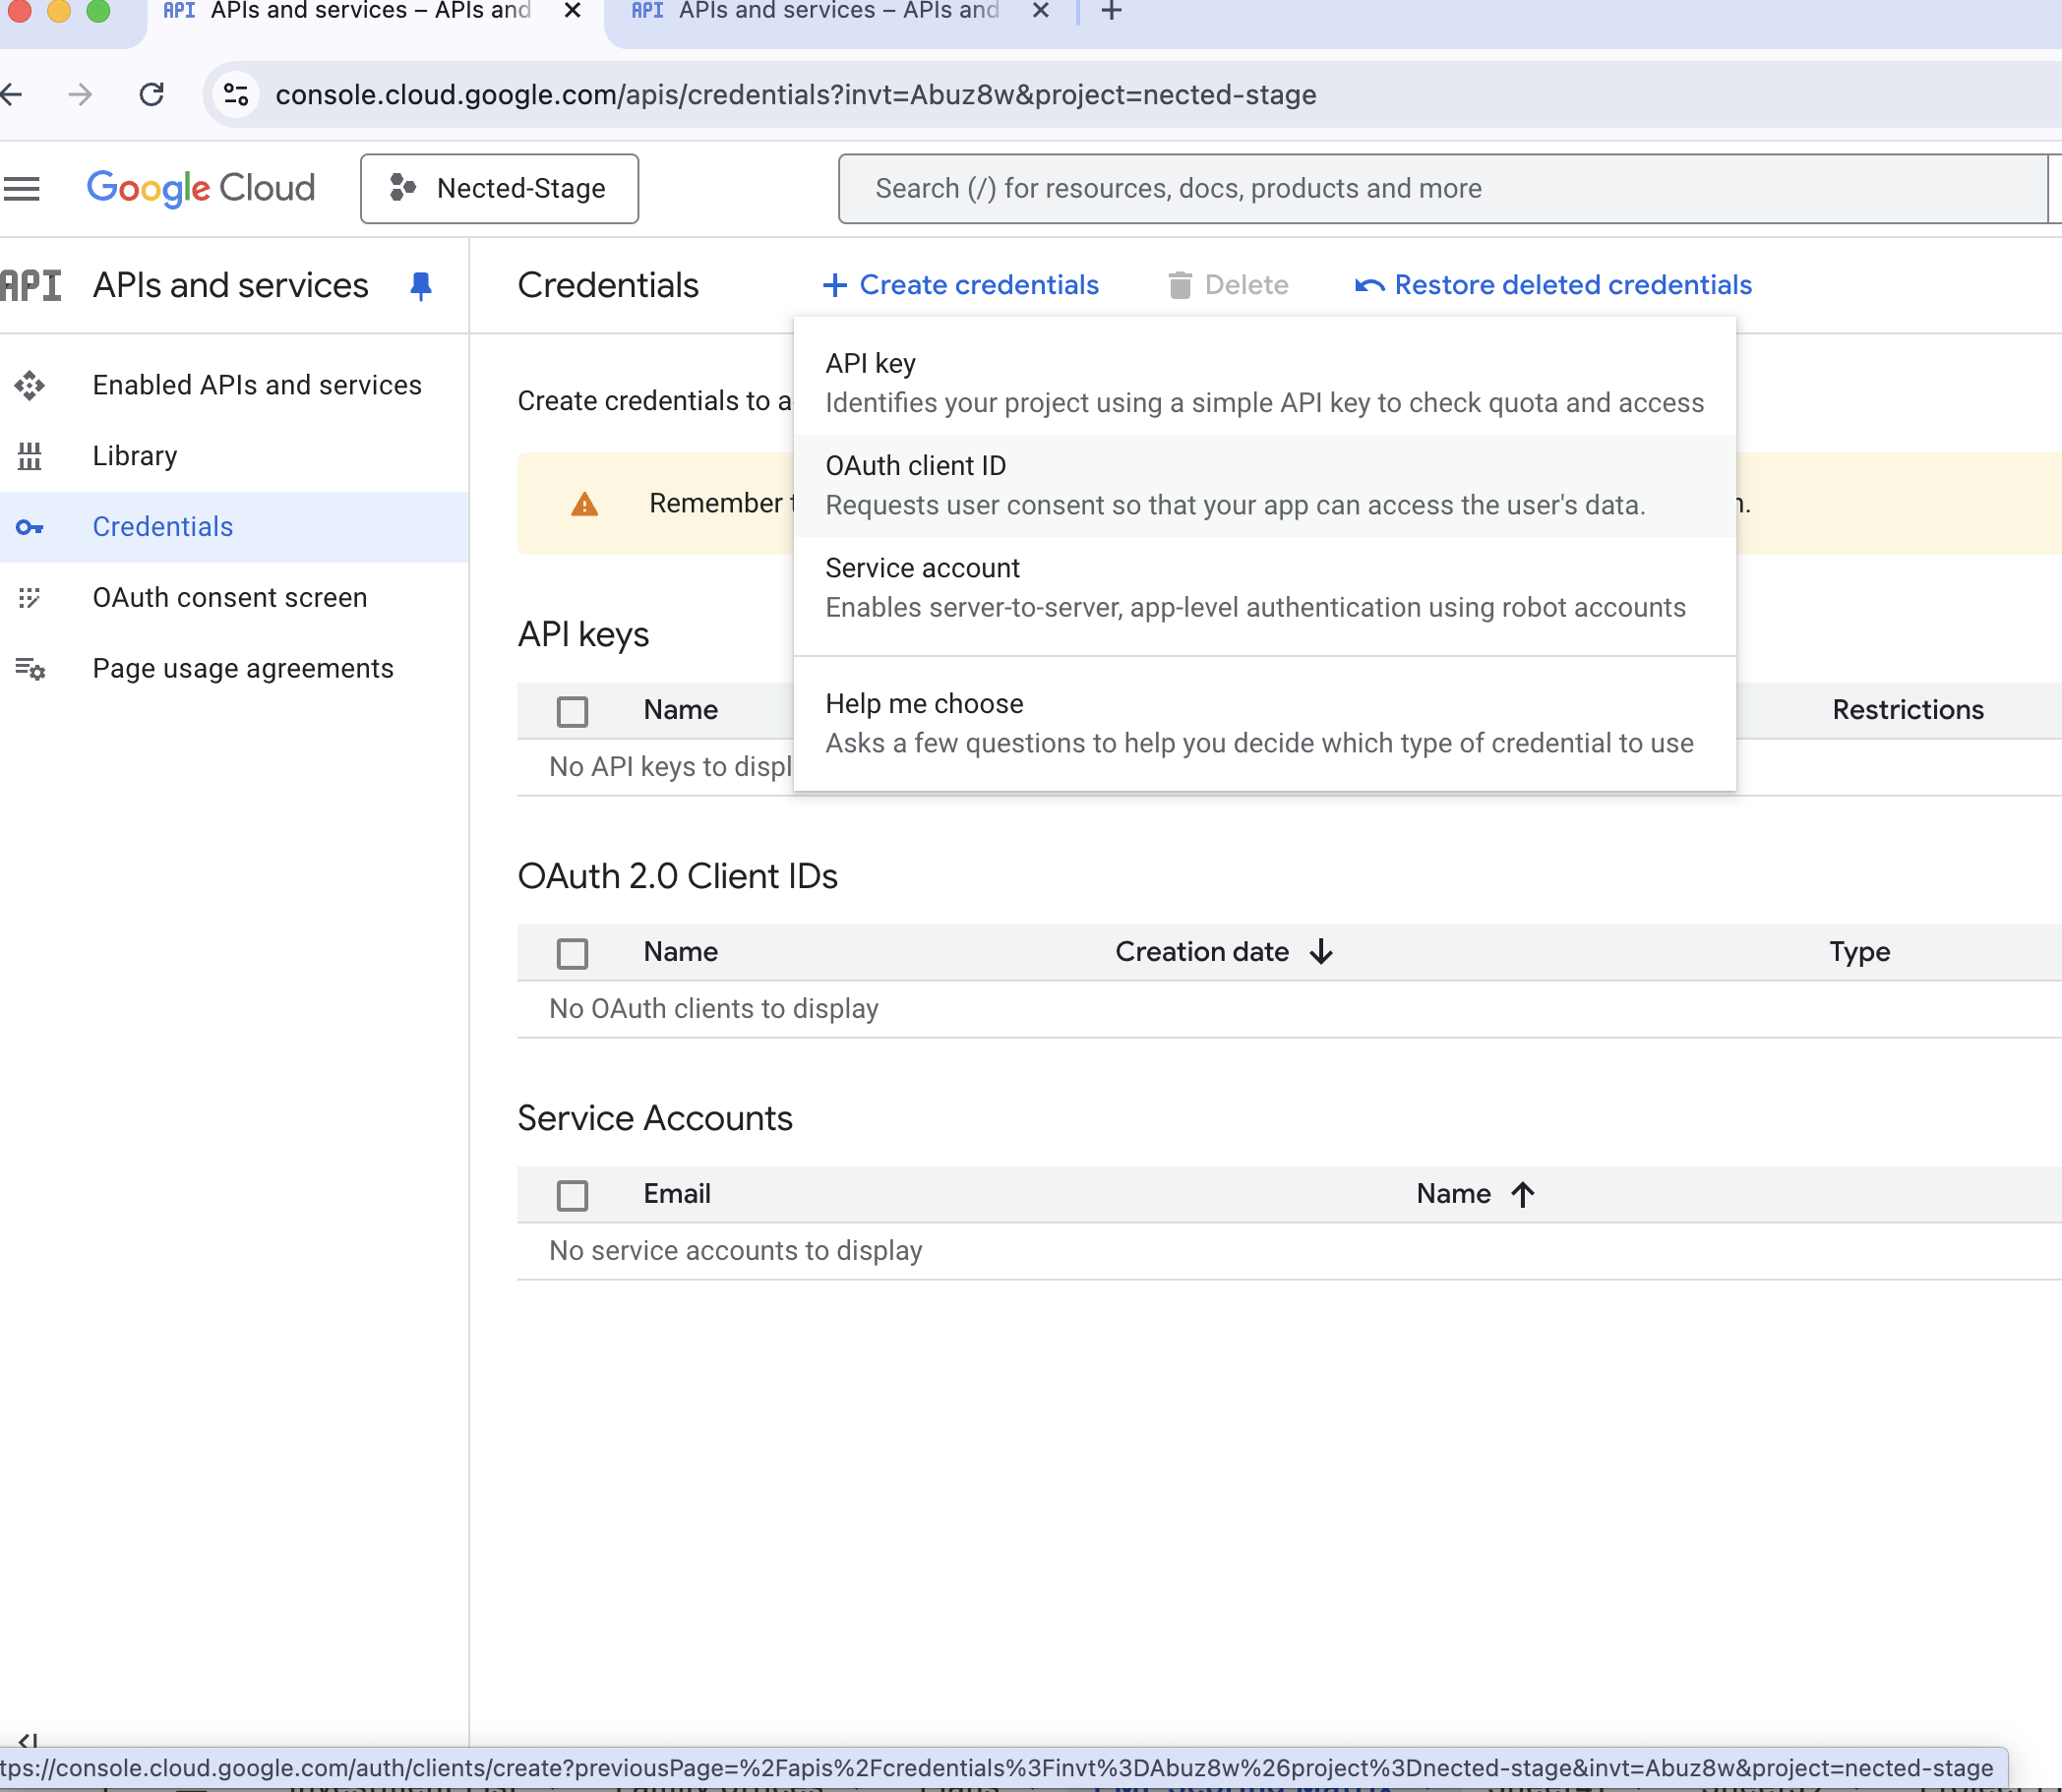Screen dimensions: 2062x1792
Task: Open the hamburger navigation menu
Action: [x=22, y=188]
